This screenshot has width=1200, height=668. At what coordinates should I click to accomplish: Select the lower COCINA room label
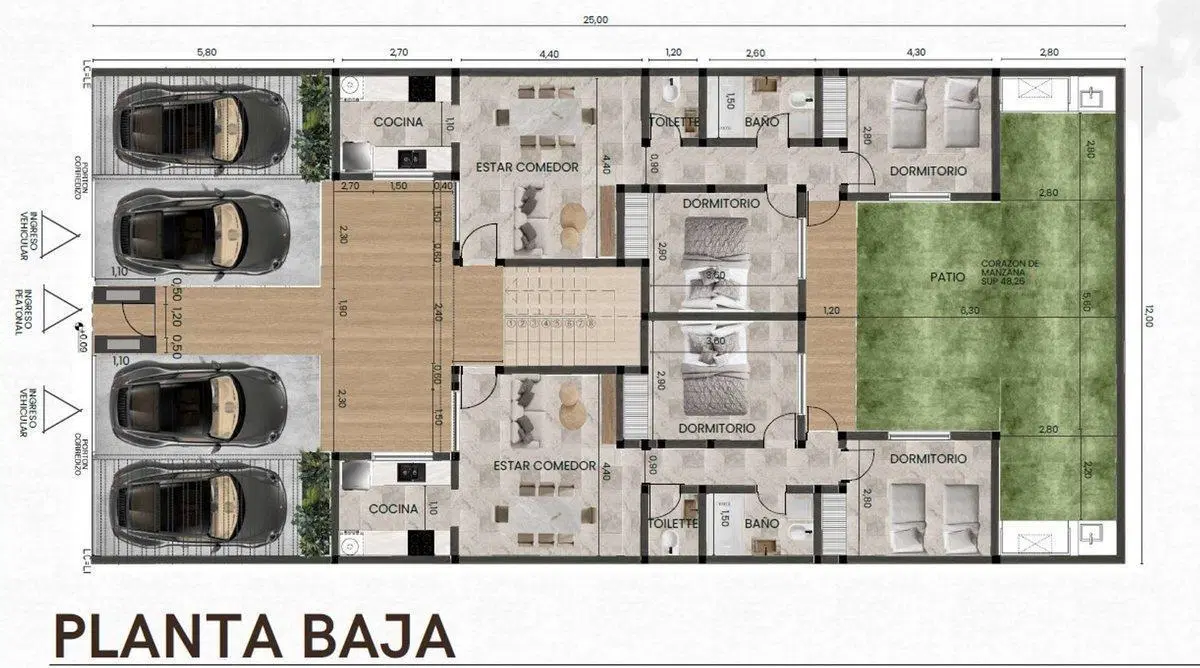393,509
